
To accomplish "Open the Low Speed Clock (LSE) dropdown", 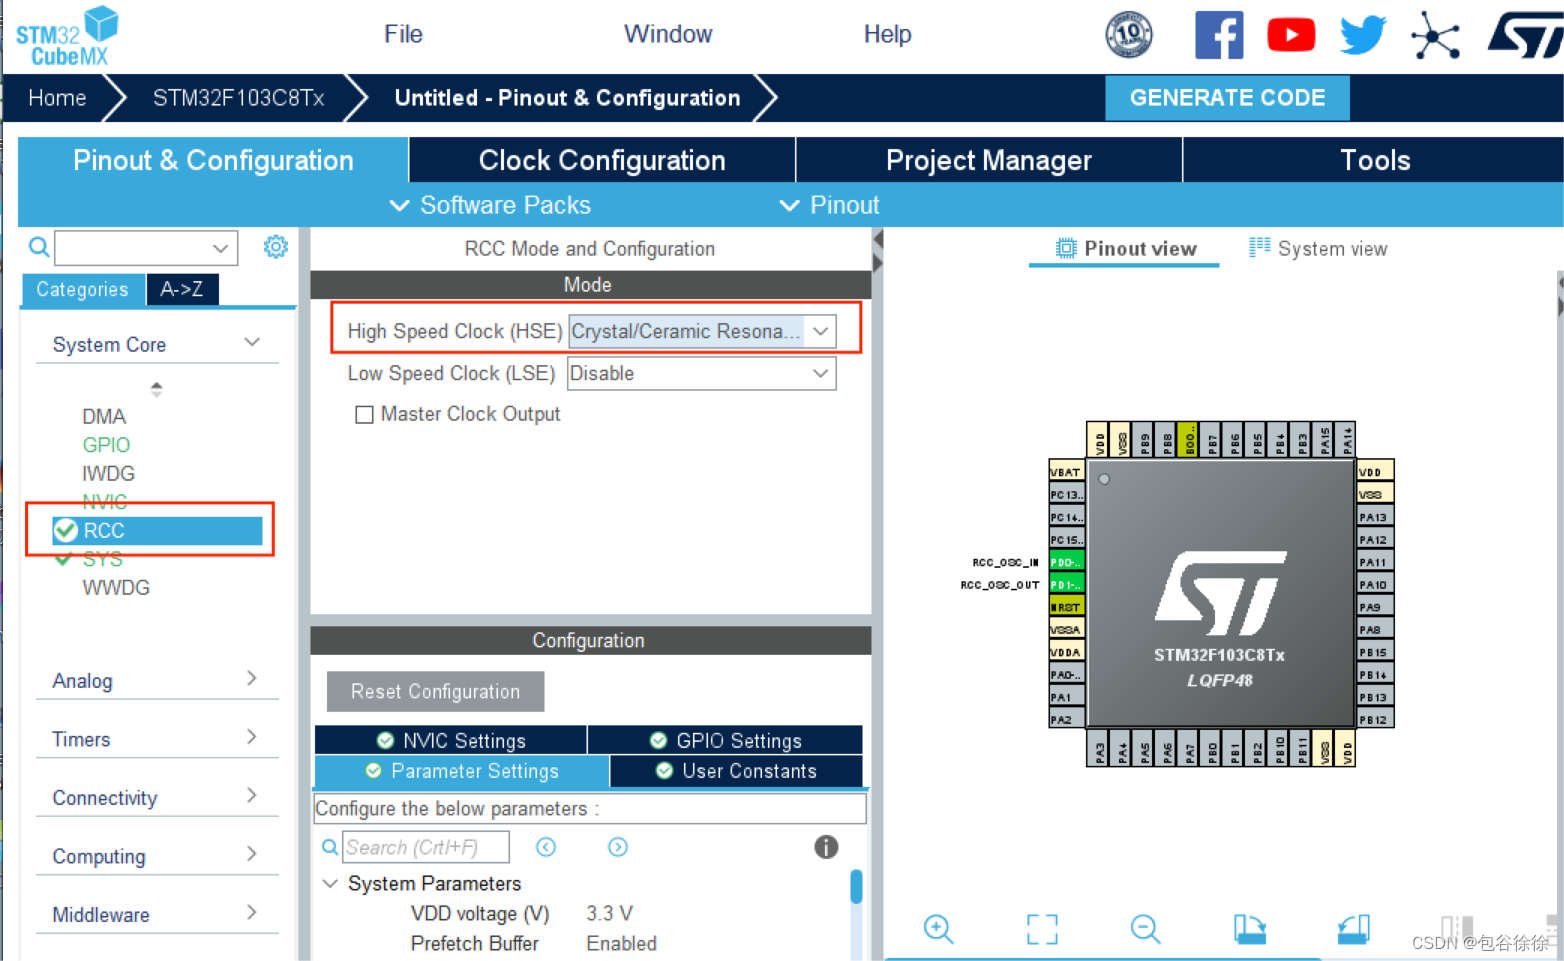I will 702,373.
